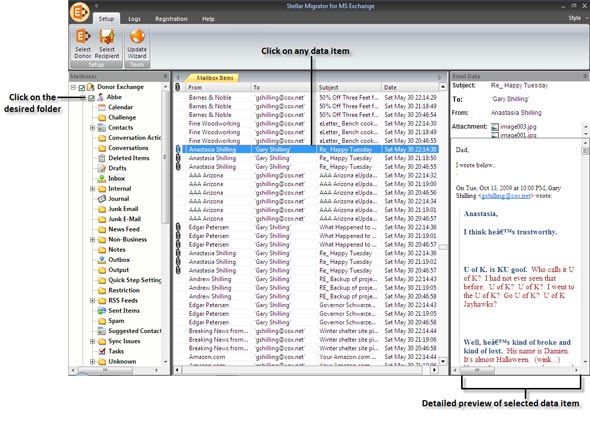Click the Donor Exchange server icon
The image size is (590, 421).
coord(91,87)
